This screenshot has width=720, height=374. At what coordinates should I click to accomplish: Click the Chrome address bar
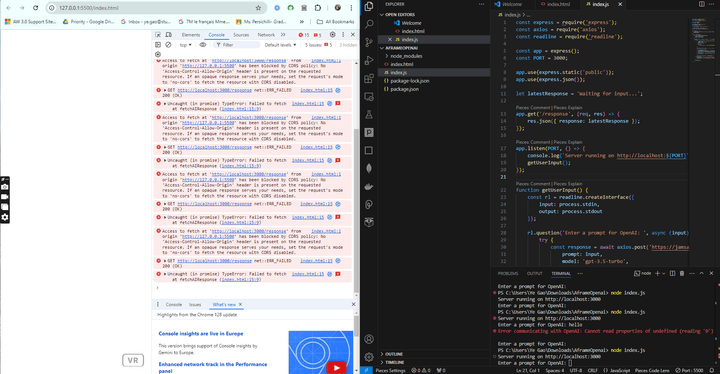(156, 8)
